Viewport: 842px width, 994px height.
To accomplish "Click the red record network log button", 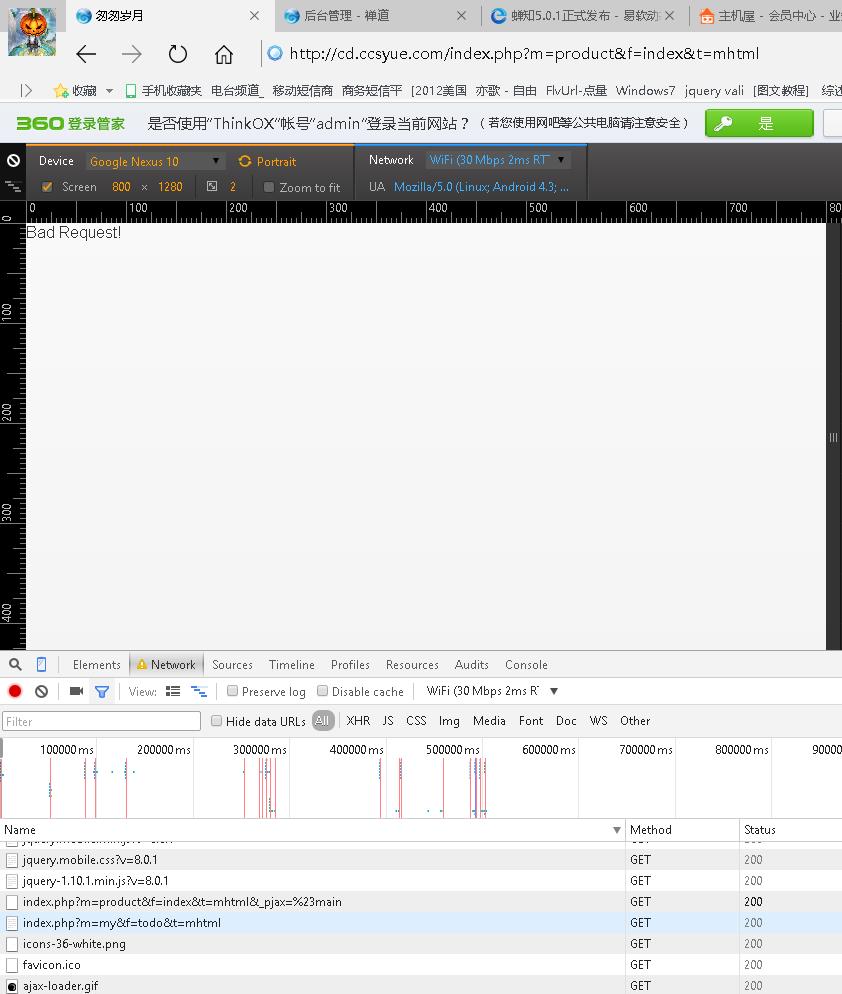I will pyautogui.click(x=15, y=691).
